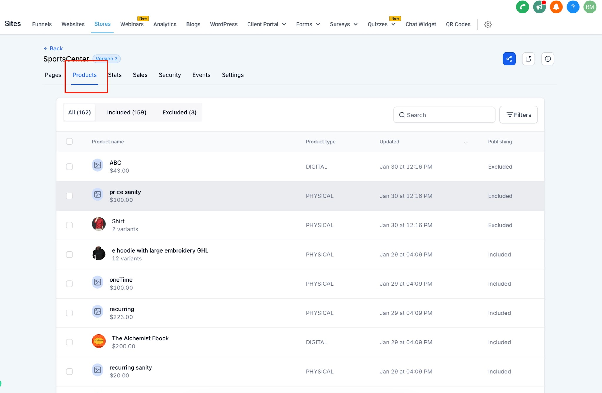Open the Stores section

(102, 24)
